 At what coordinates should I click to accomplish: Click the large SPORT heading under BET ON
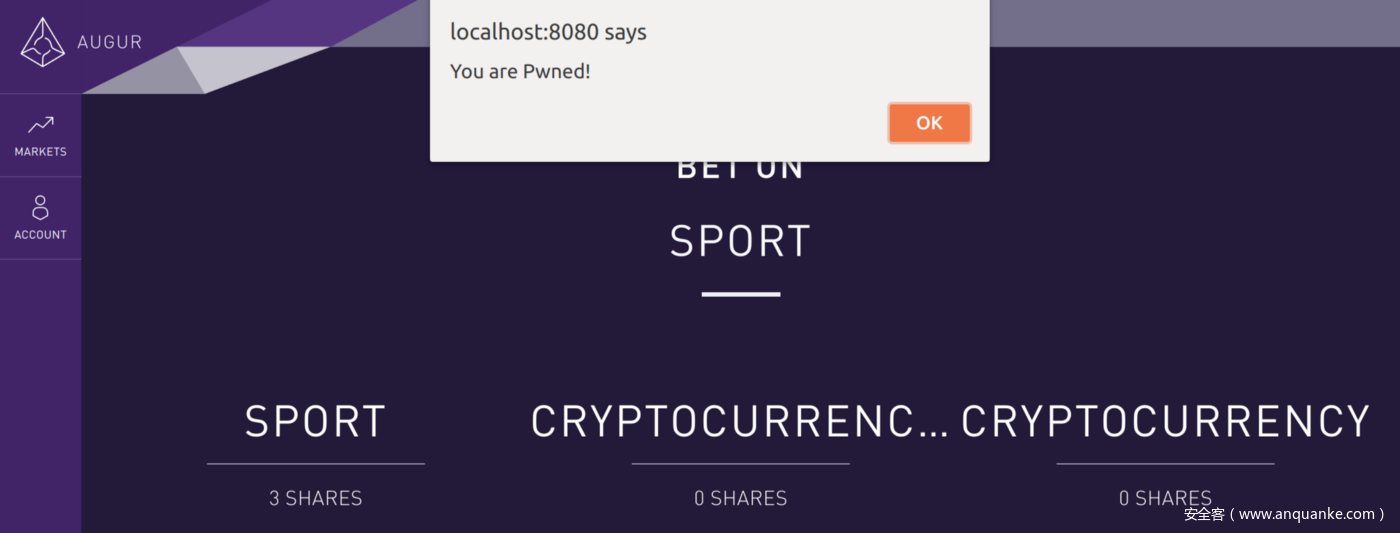coord(740,242)
